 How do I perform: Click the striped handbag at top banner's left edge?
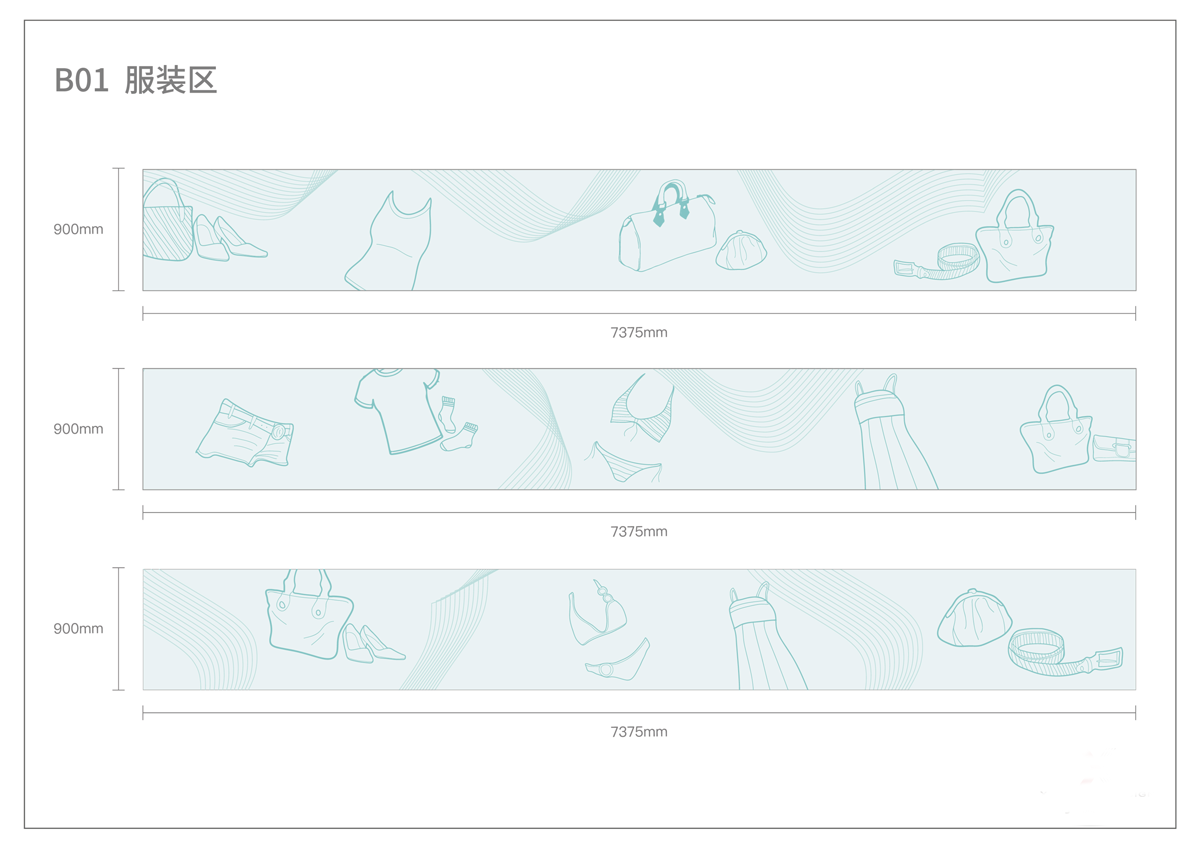tap(167, 220)
